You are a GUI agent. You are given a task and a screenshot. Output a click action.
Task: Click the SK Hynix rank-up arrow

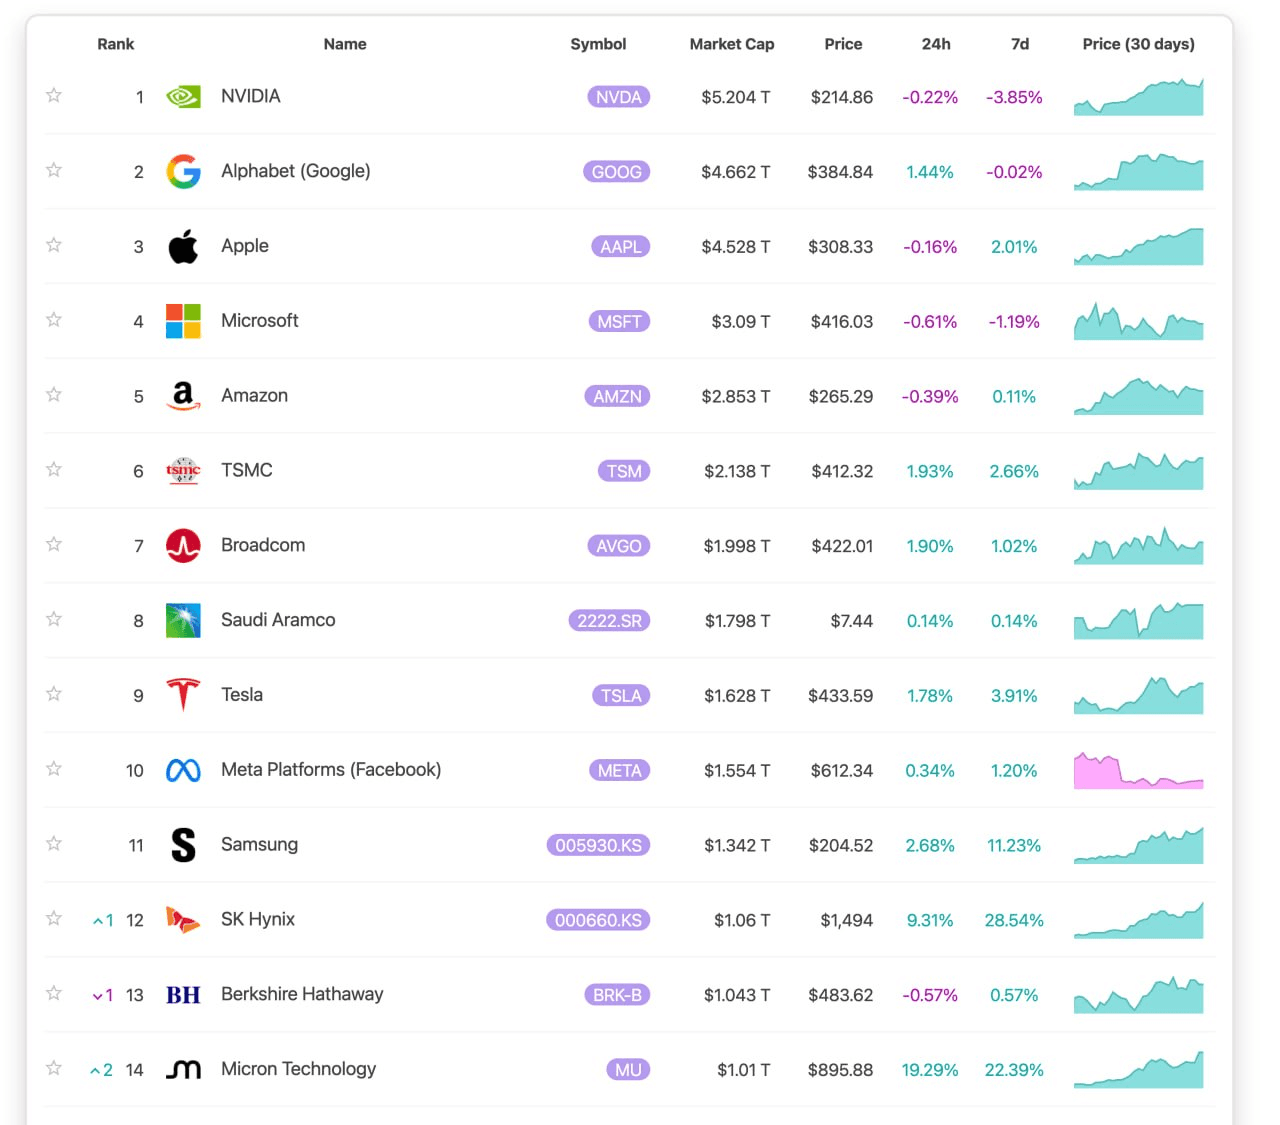98,921
